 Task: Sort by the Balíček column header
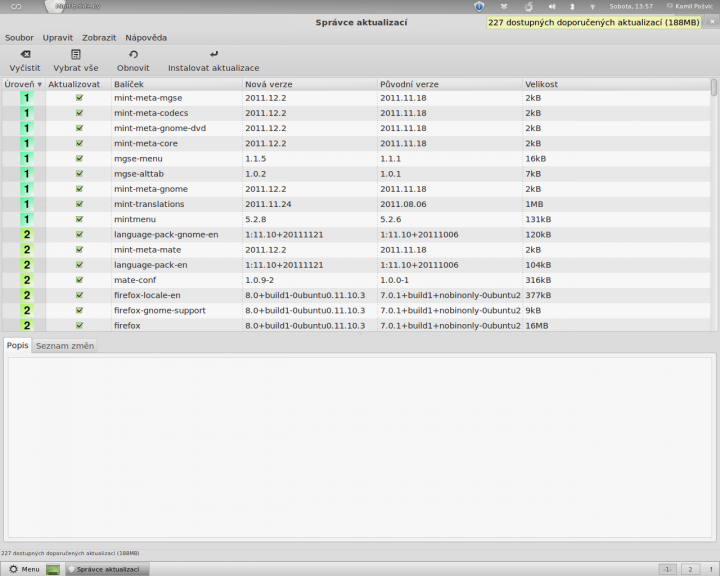point(177,84)
